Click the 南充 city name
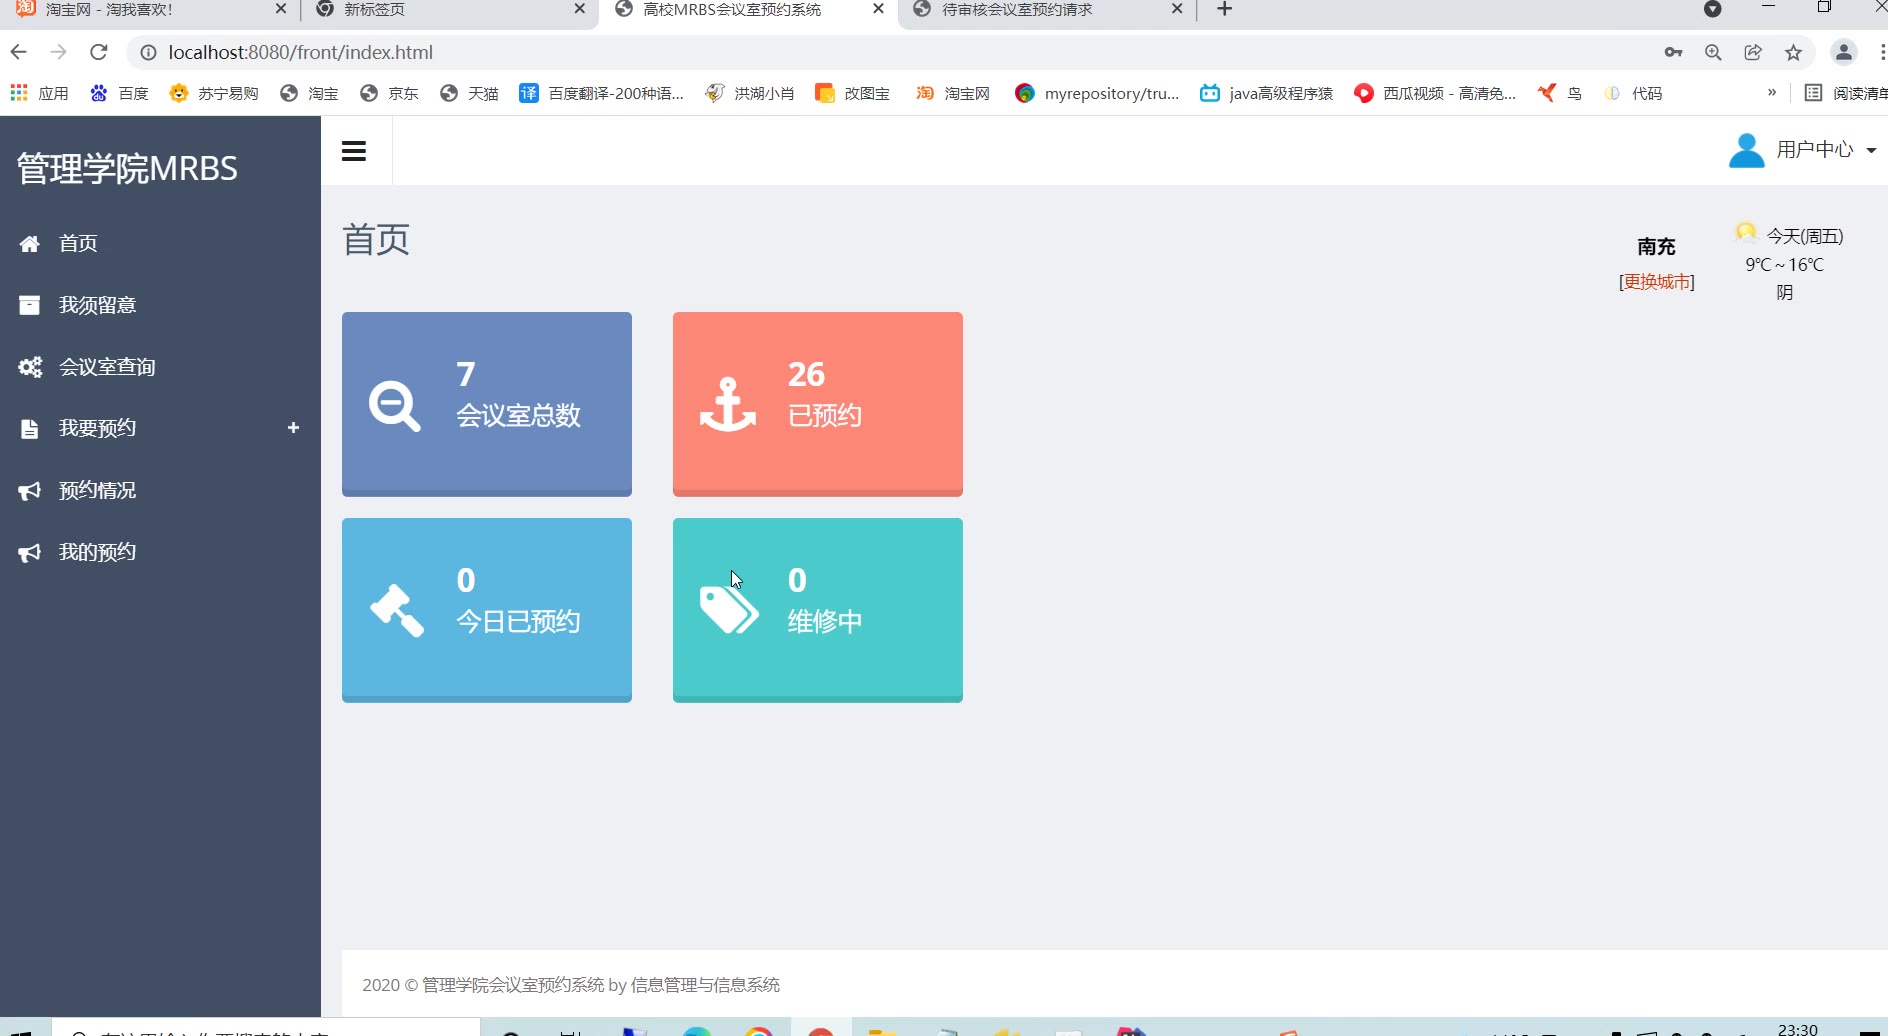 (1656, 247)
